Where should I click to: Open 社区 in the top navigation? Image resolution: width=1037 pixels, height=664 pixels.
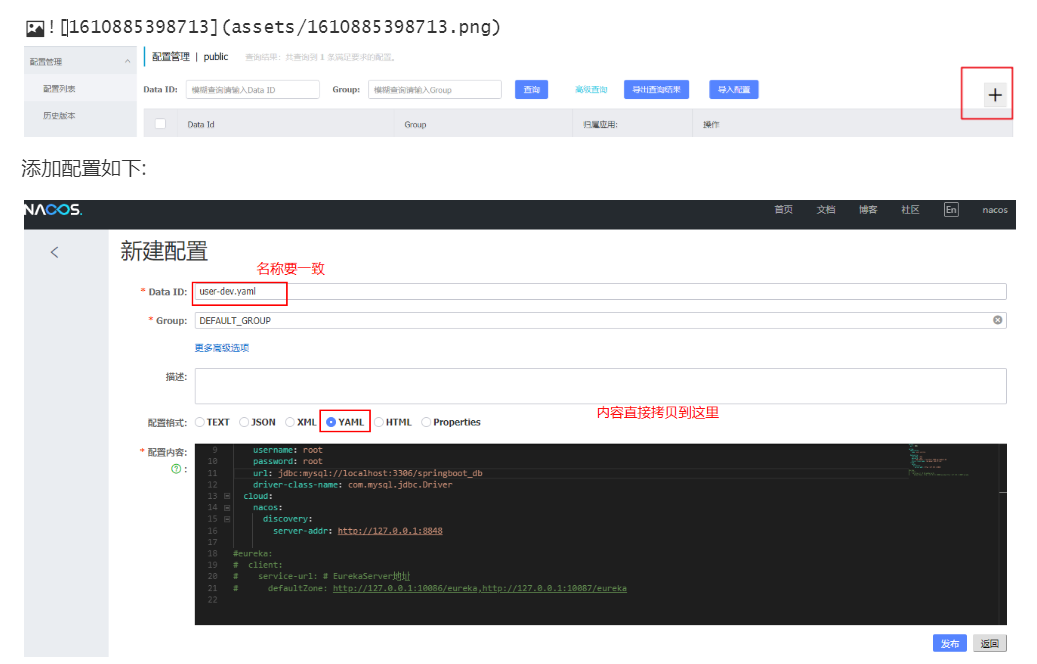[x=911, y=210]
